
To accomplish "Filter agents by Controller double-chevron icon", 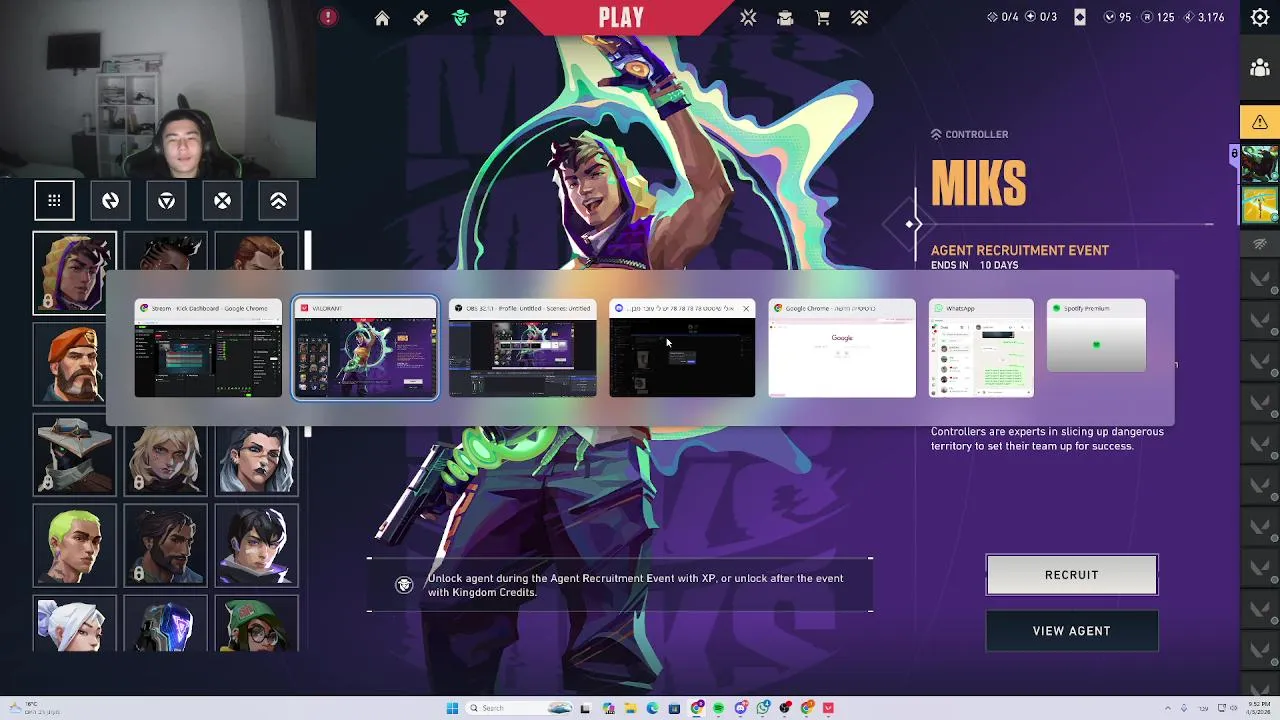I will click(278, 201).
